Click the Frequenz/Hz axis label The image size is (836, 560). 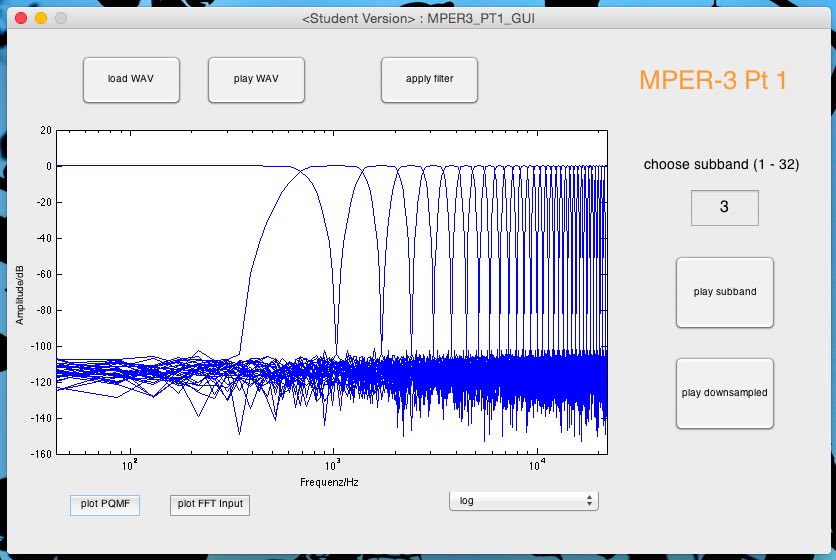click(329, 482)
